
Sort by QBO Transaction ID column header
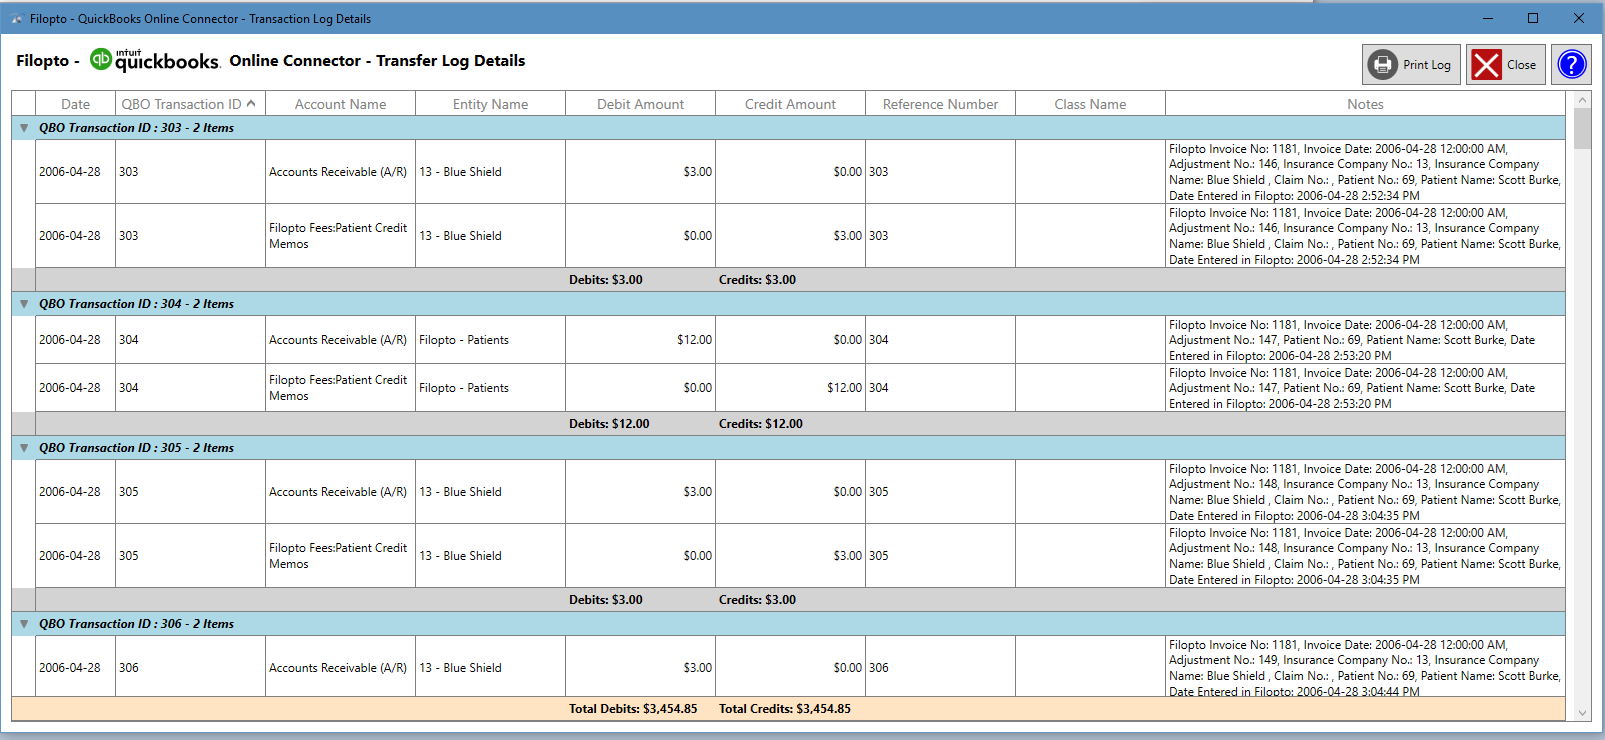coord(190,104)
